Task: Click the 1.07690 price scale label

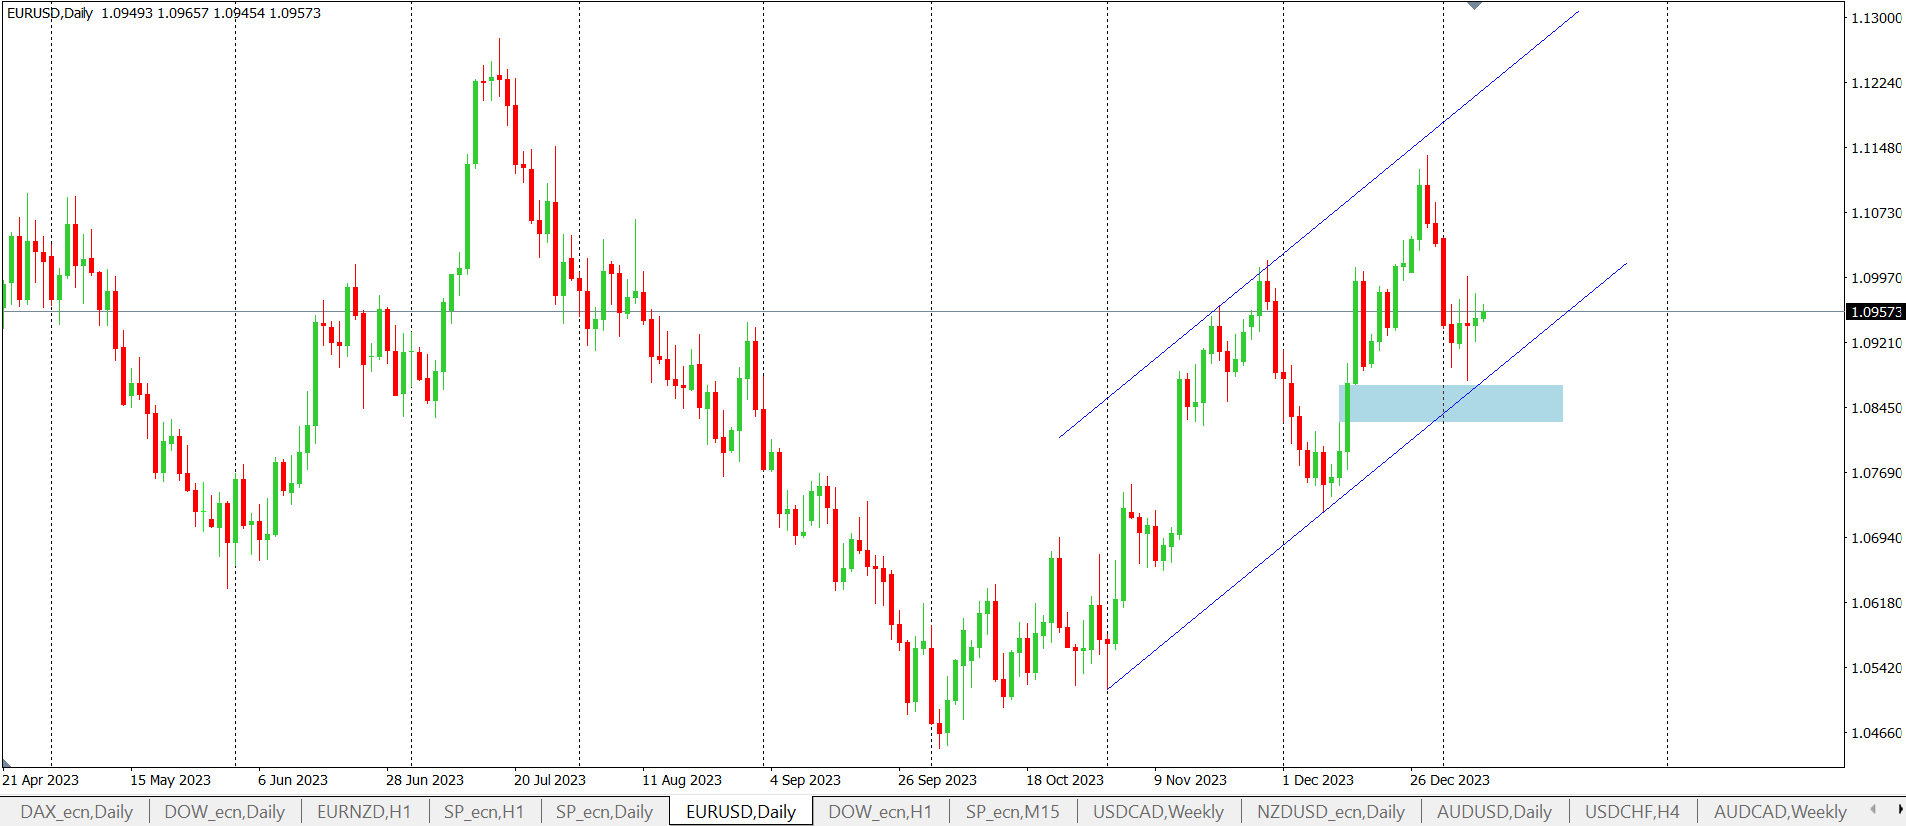Action: (x=1876, y=473)
